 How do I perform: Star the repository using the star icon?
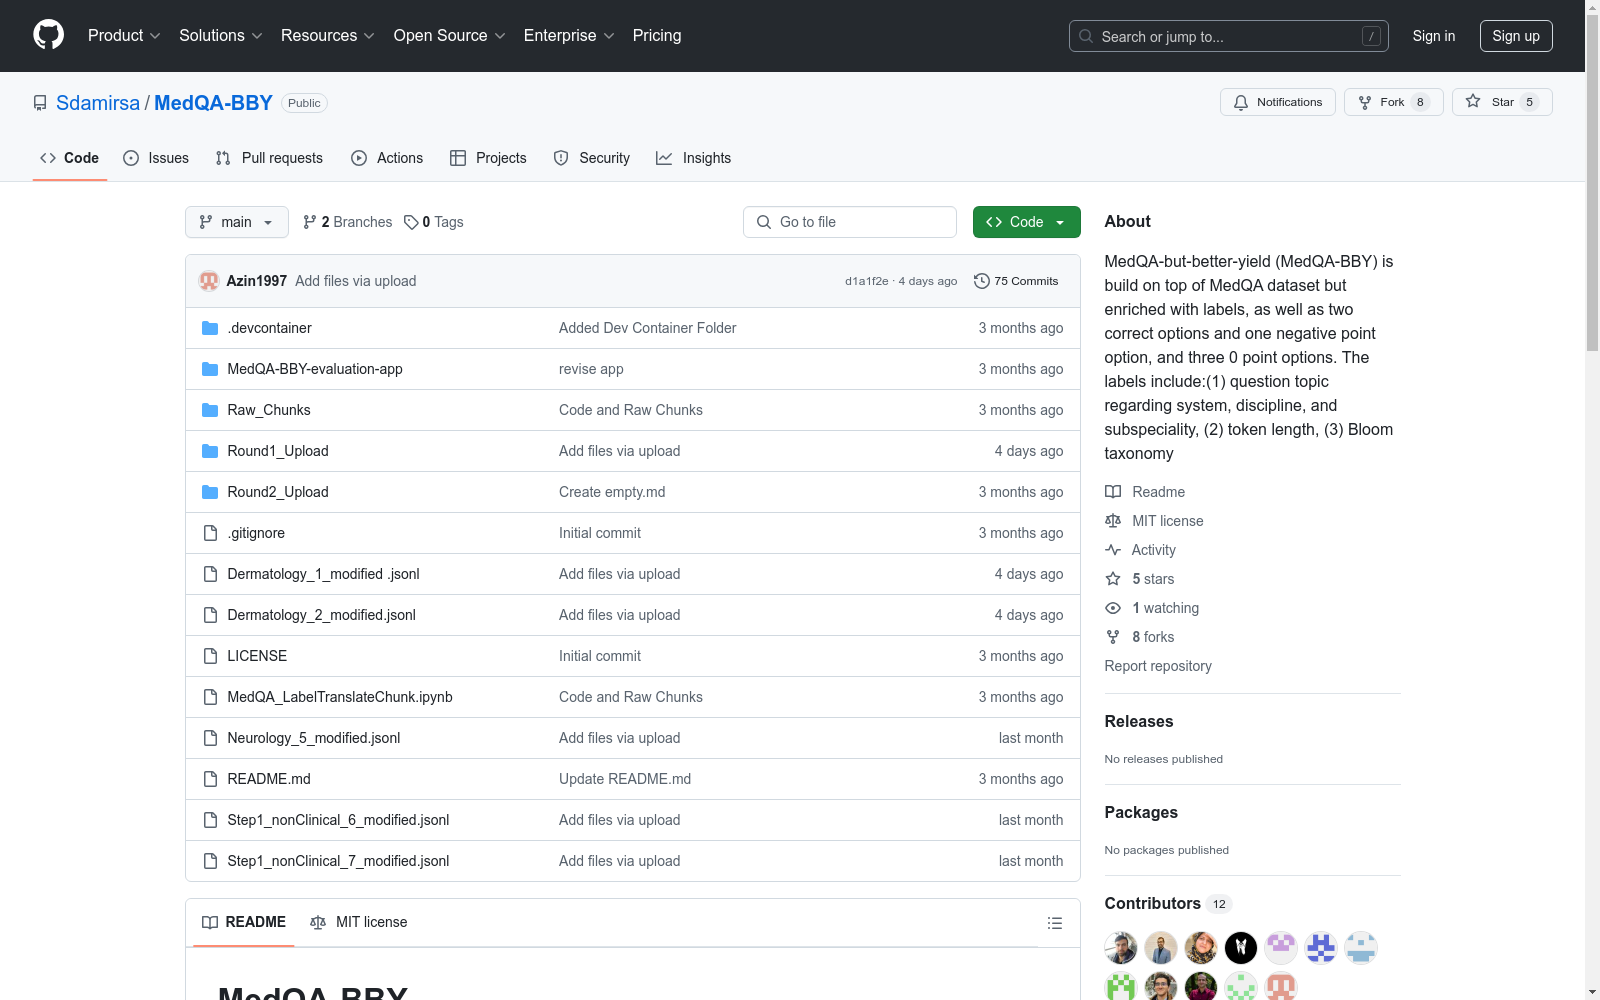(1473, 101)
